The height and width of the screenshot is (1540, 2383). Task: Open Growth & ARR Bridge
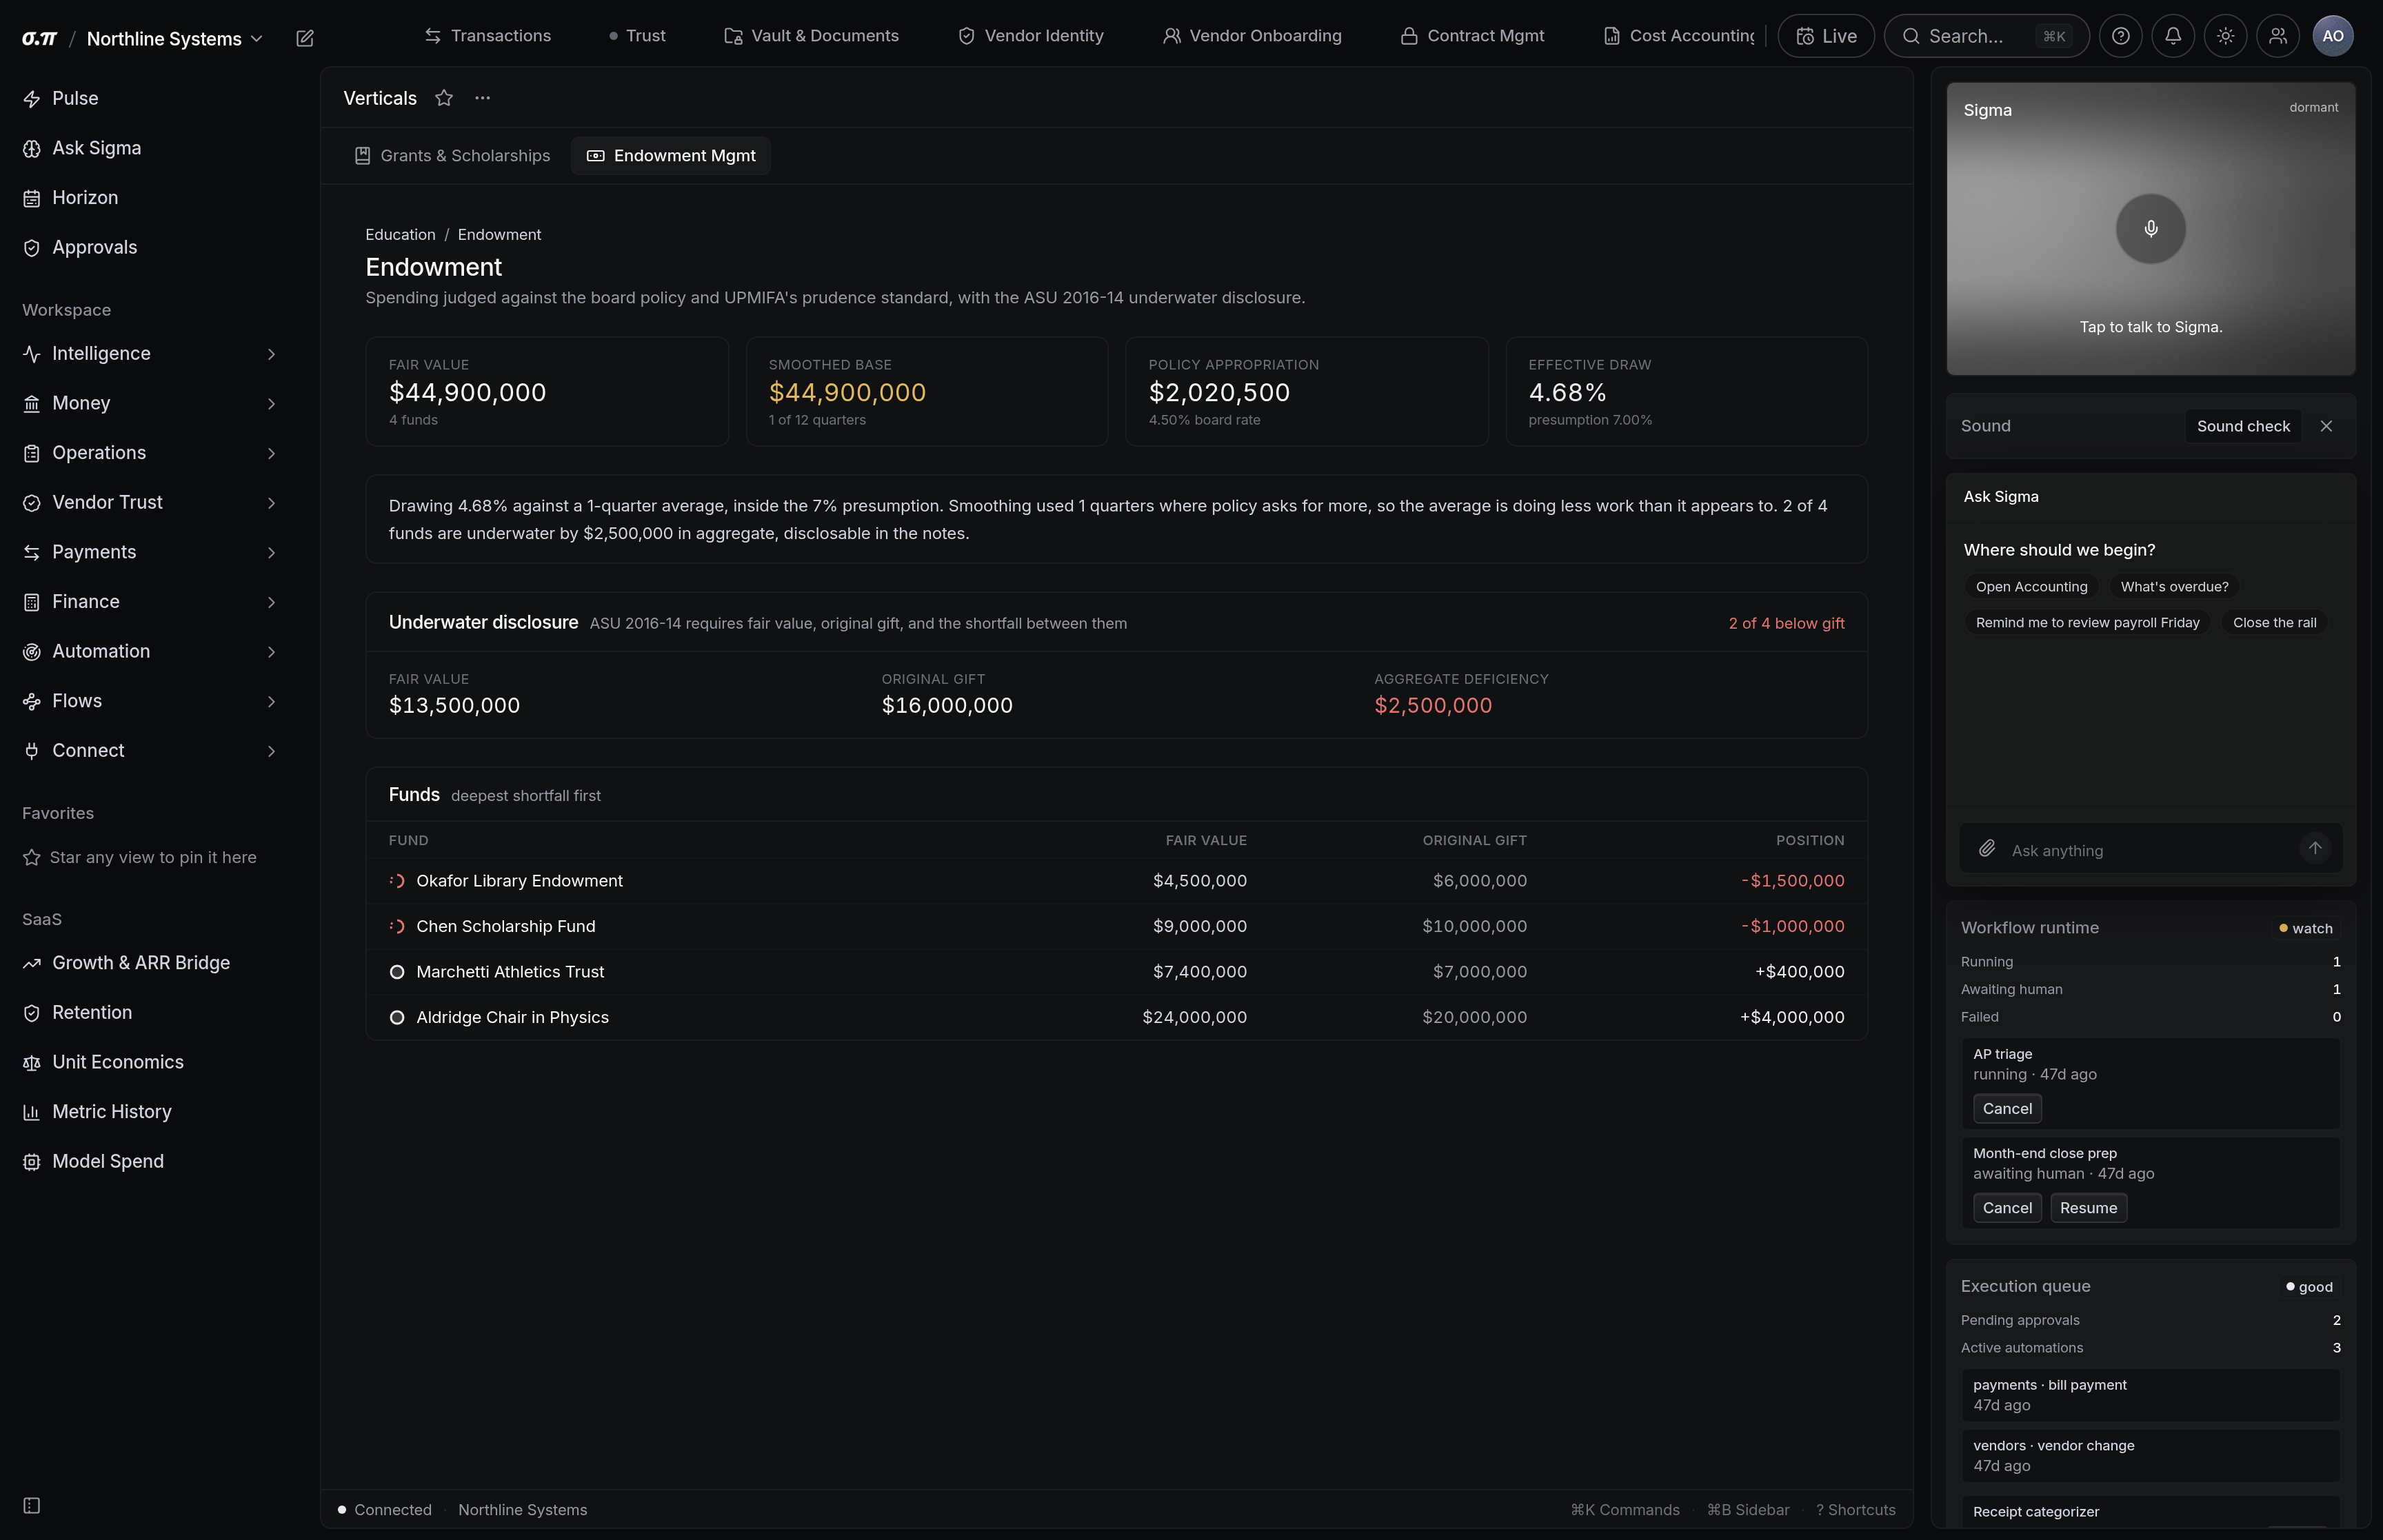point(150,963)
